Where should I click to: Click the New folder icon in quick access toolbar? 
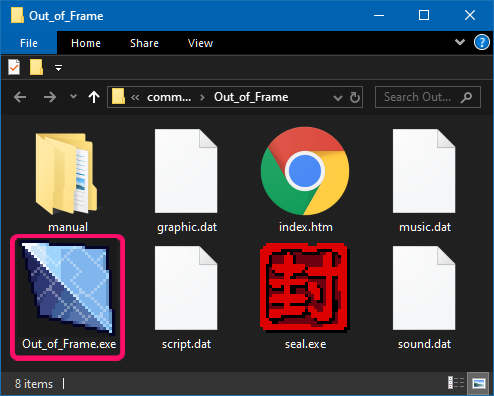coord(36,67)
